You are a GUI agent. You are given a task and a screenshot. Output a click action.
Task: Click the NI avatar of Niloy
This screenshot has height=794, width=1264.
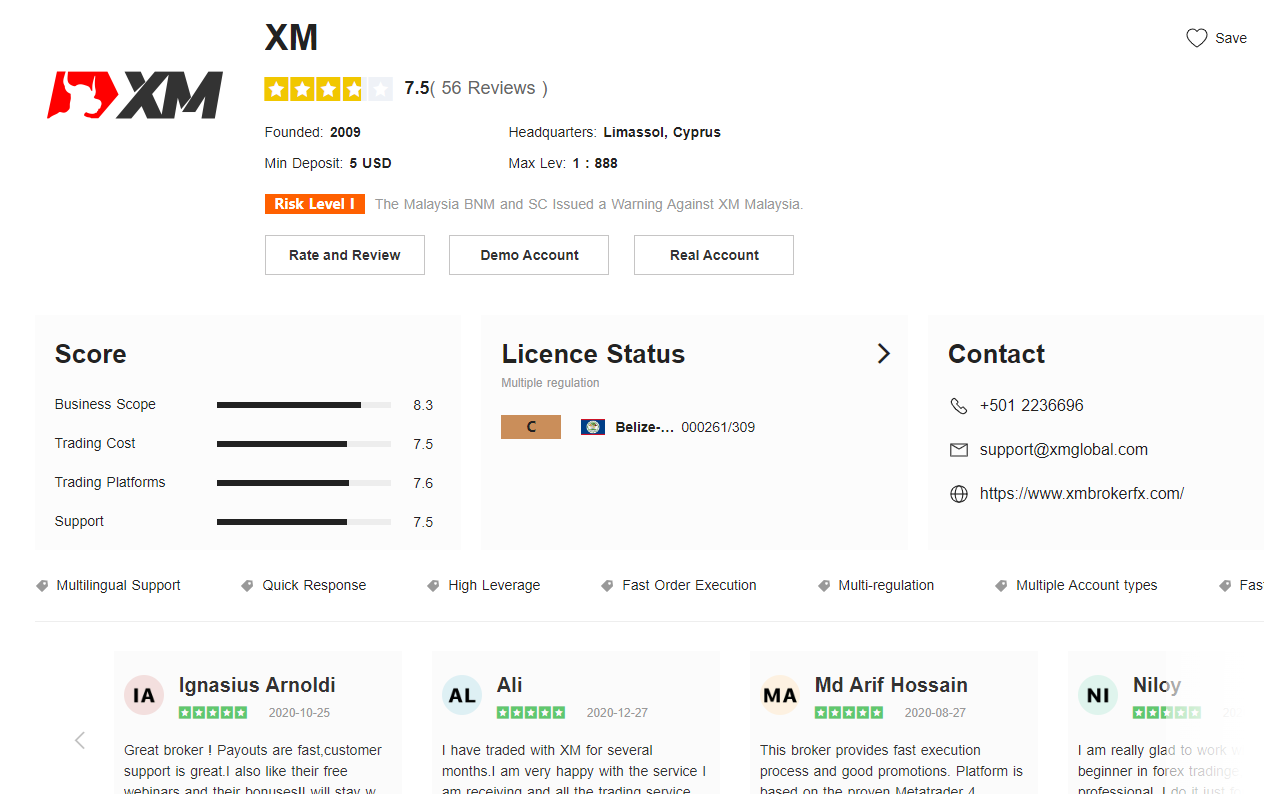(x=1098, y=695)
